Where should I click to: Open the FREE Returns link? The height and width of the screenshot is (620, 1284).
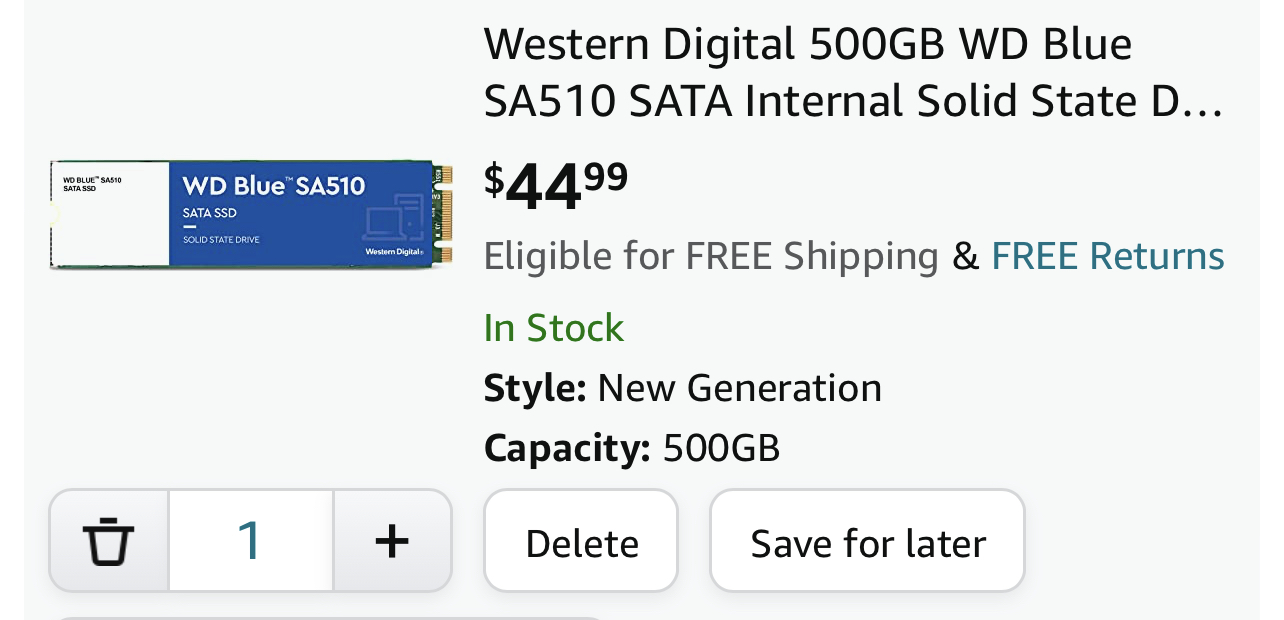click(x=1107, y=256)
